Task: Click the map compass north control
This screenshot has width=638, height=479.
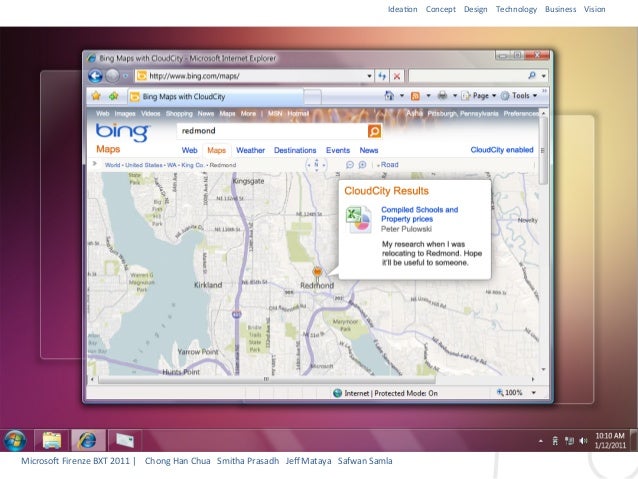Action: pyautogui.click(x=316, y=164)
